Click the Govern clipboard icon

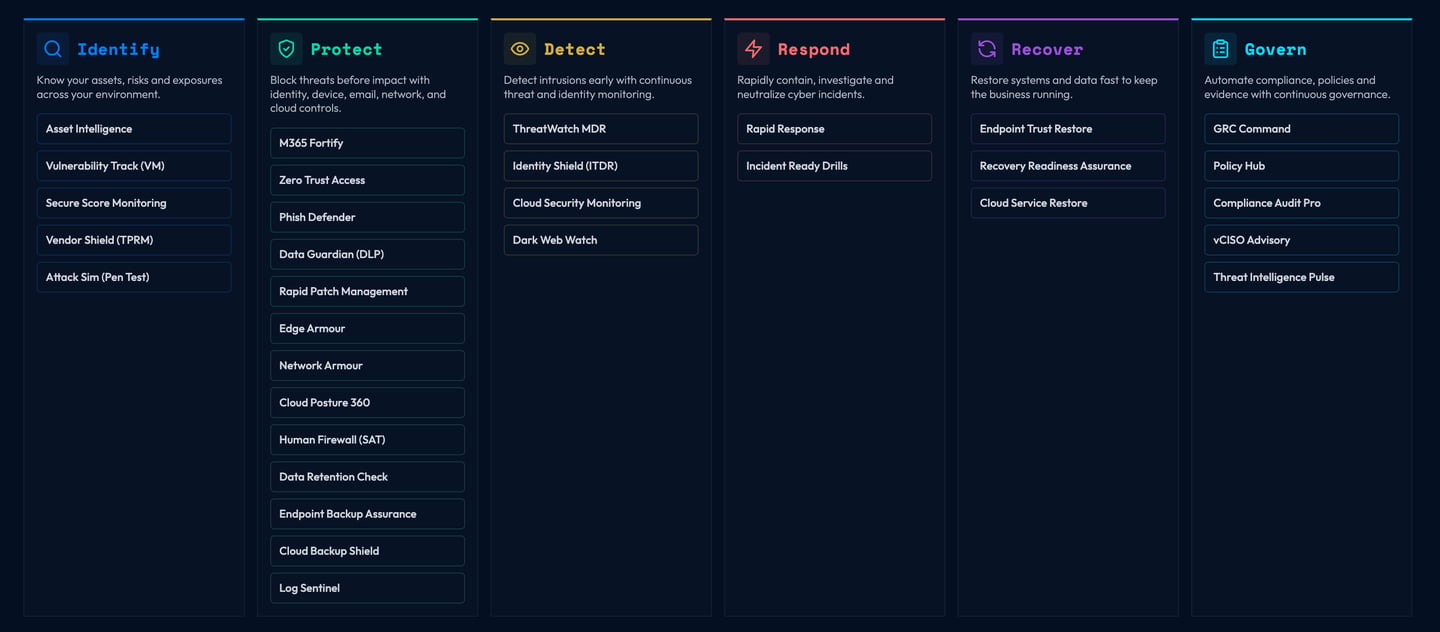tap(1220, 49)
